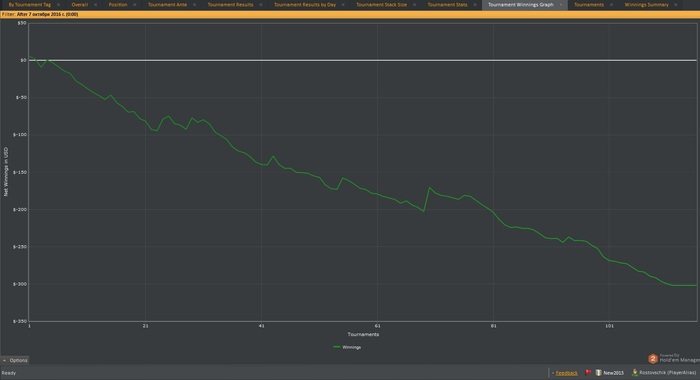Click the $-300 y-axis label
The image size is (700, 380).
pos(21,284)
